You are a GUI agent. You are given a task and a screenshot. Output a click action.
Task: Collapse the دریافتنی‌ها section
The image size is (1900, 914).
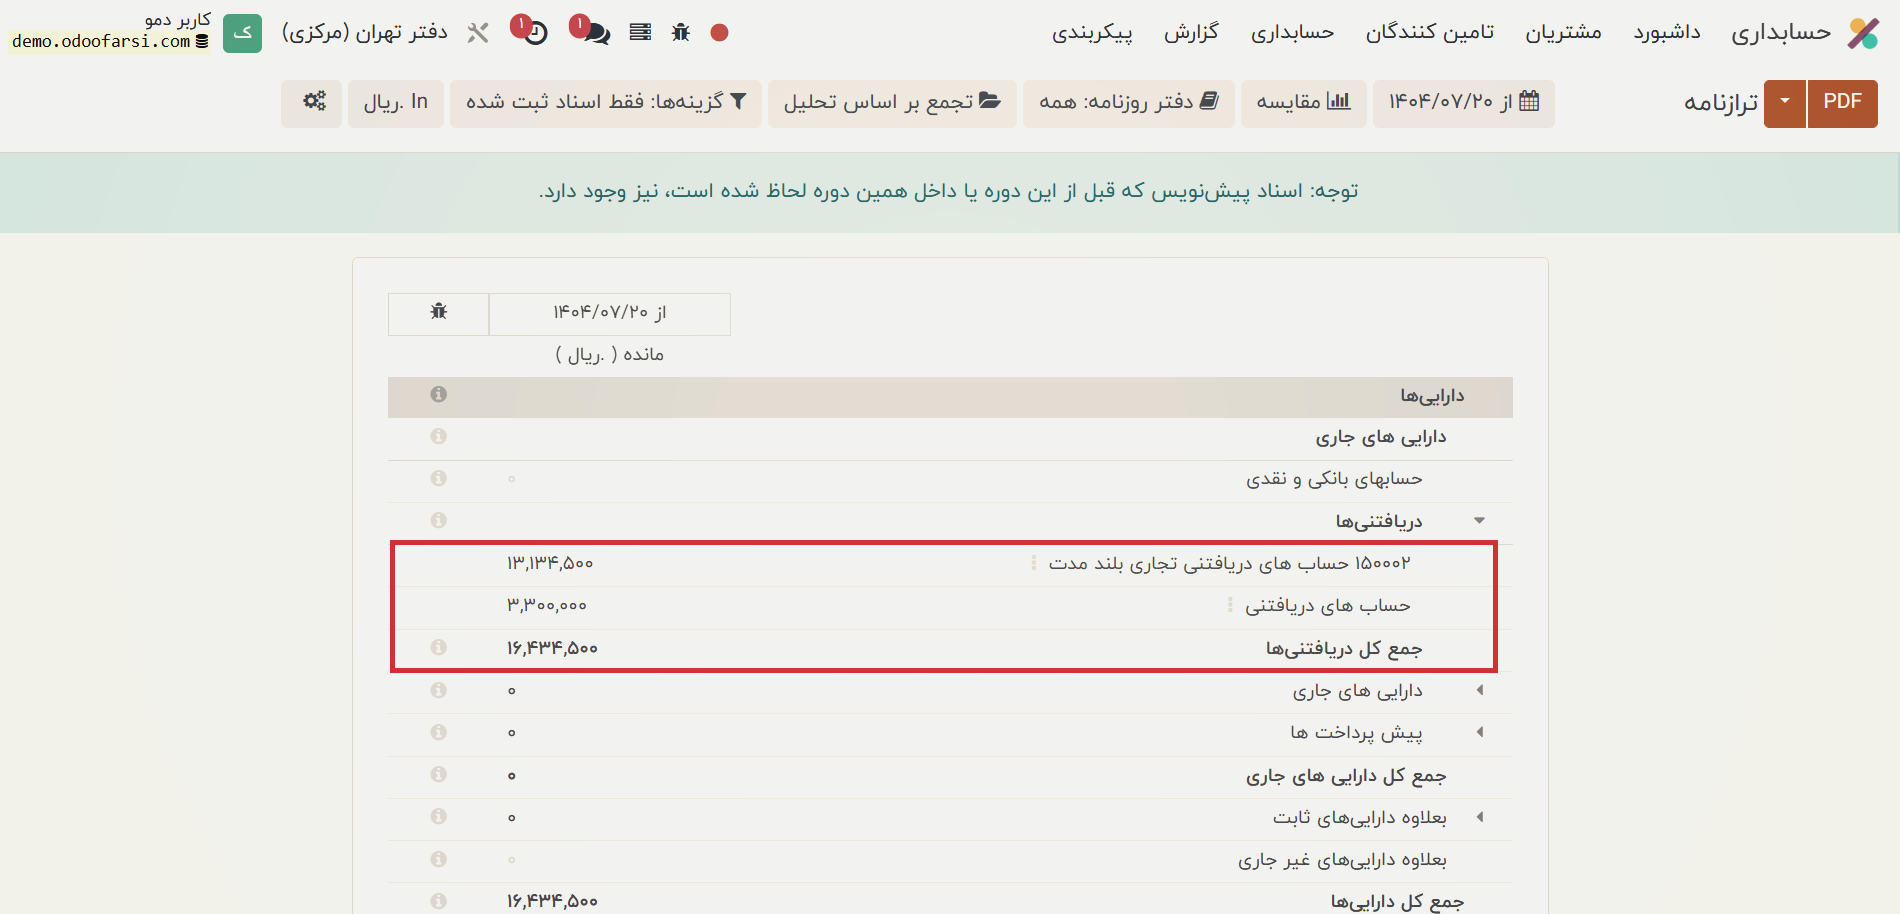pos(1479,521)
